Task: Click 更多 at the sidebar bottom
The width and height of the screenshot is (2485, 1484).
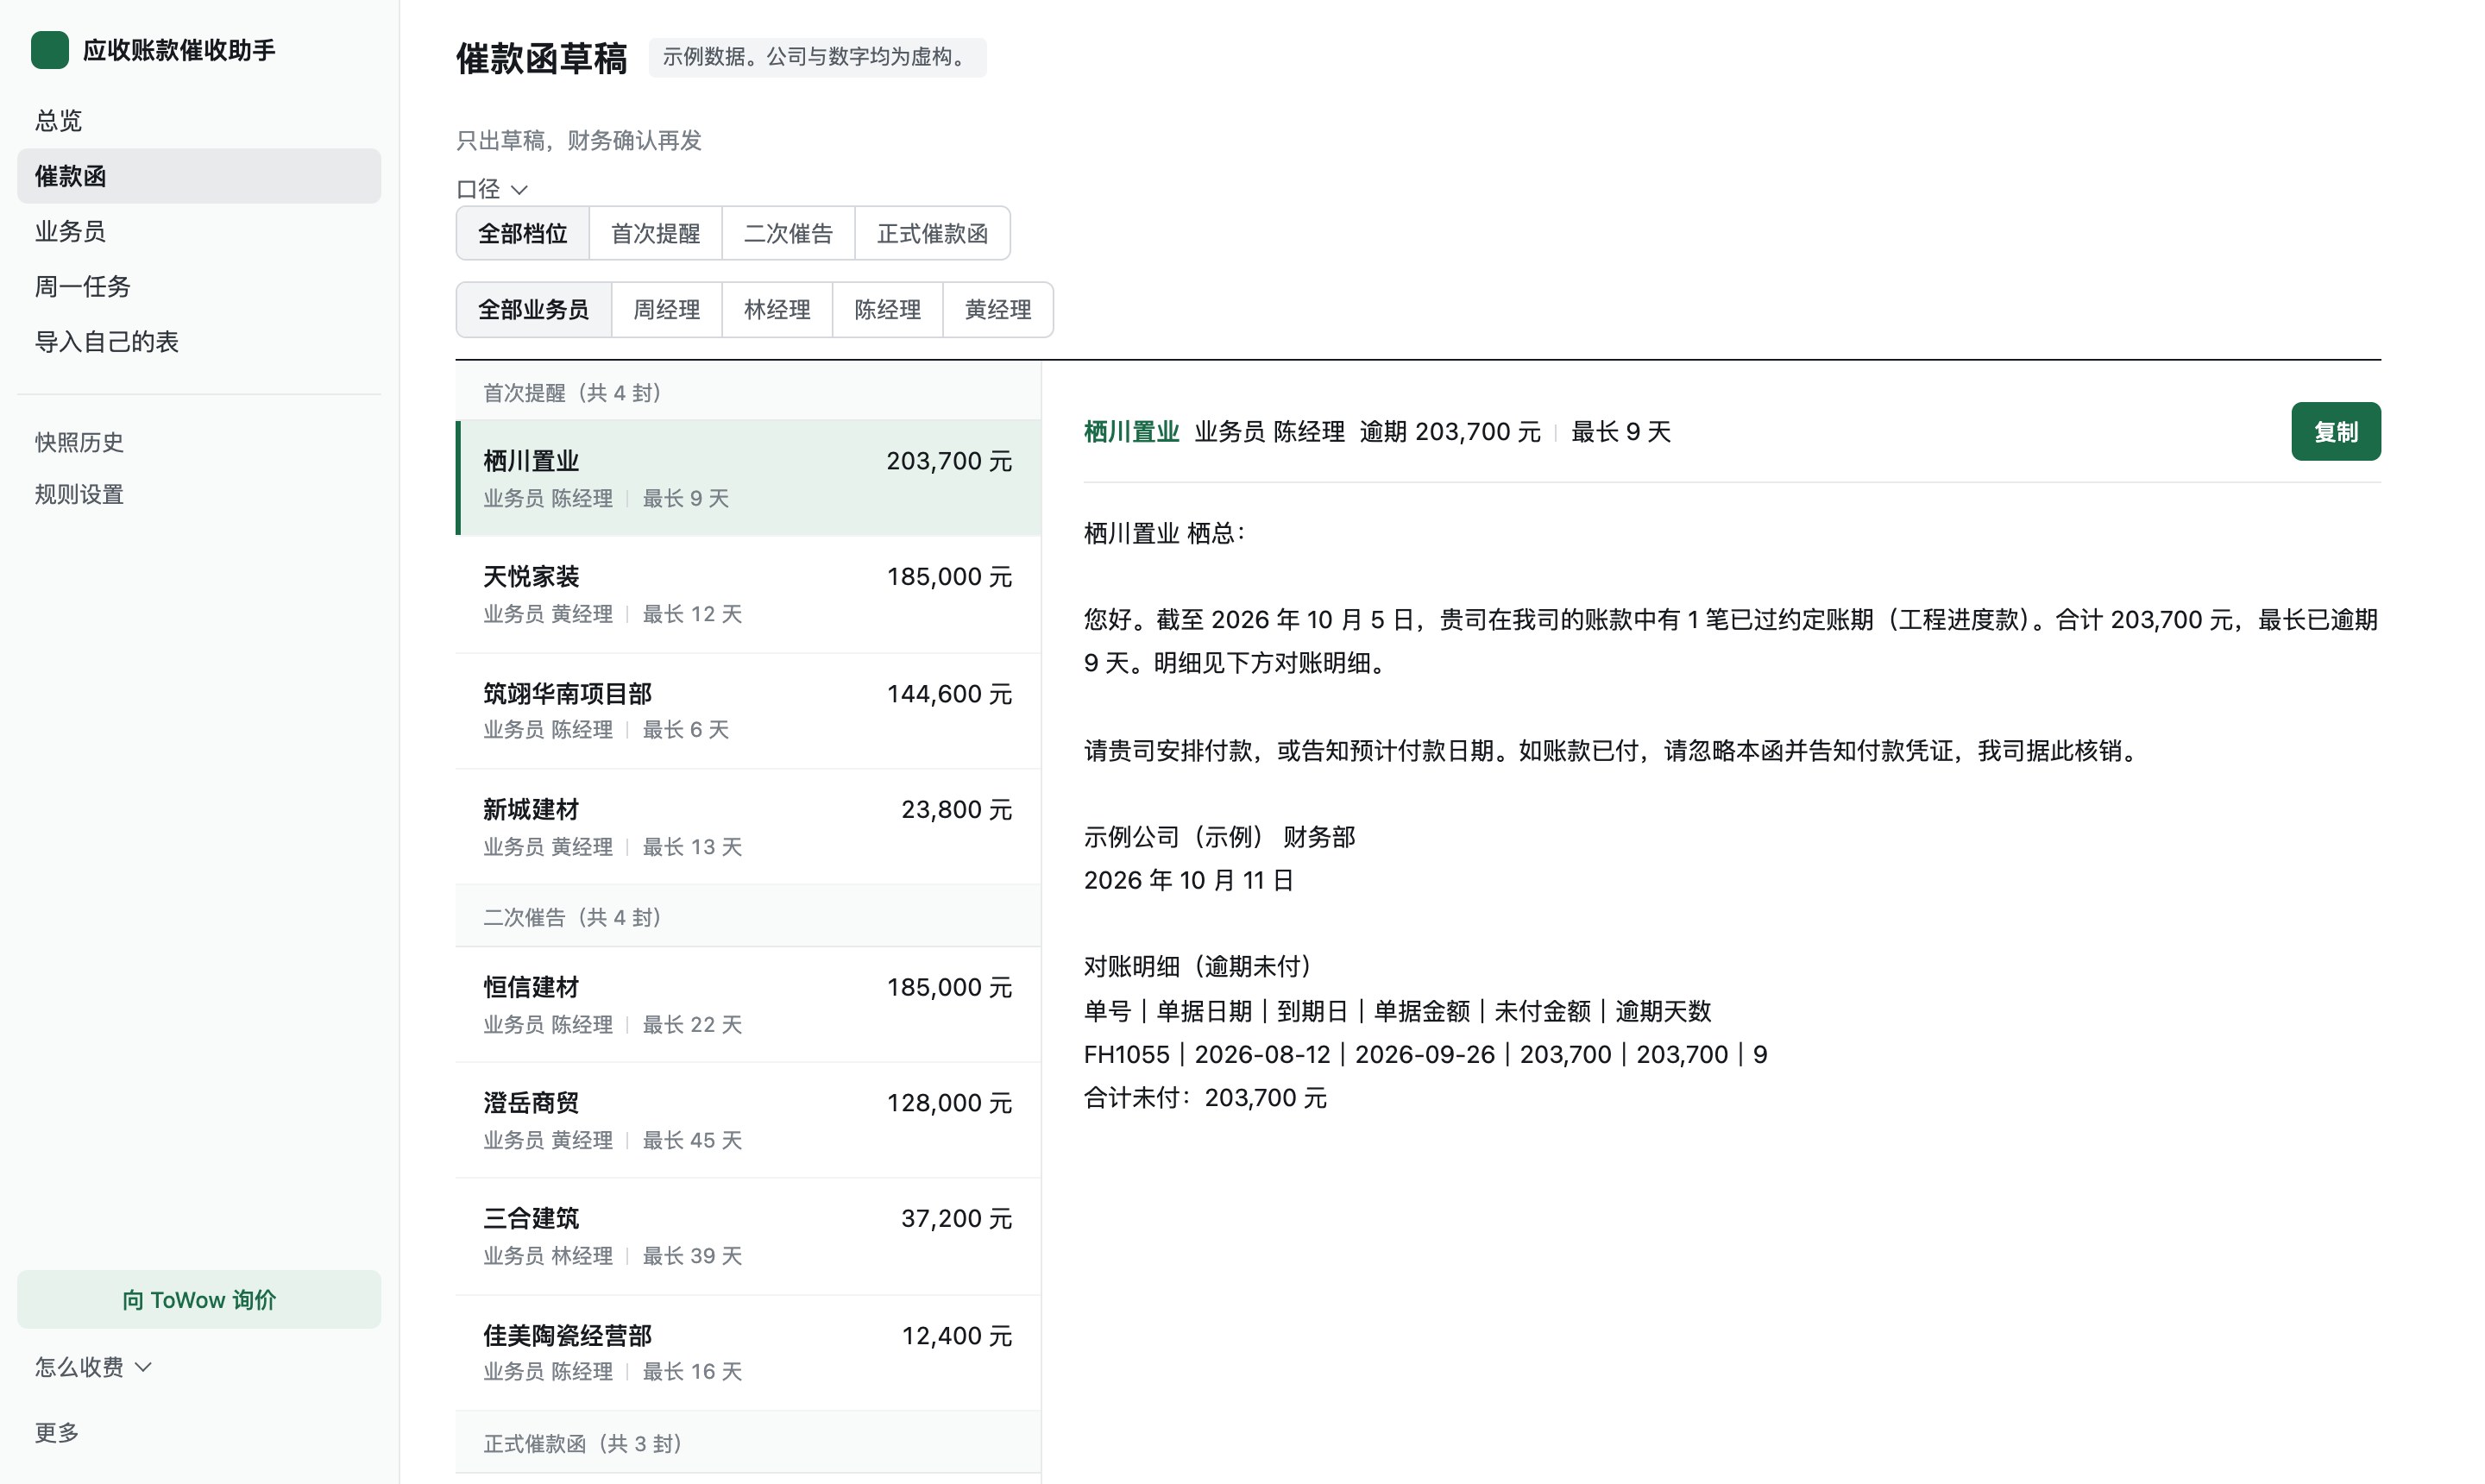Action: [x=57, y=1432]
